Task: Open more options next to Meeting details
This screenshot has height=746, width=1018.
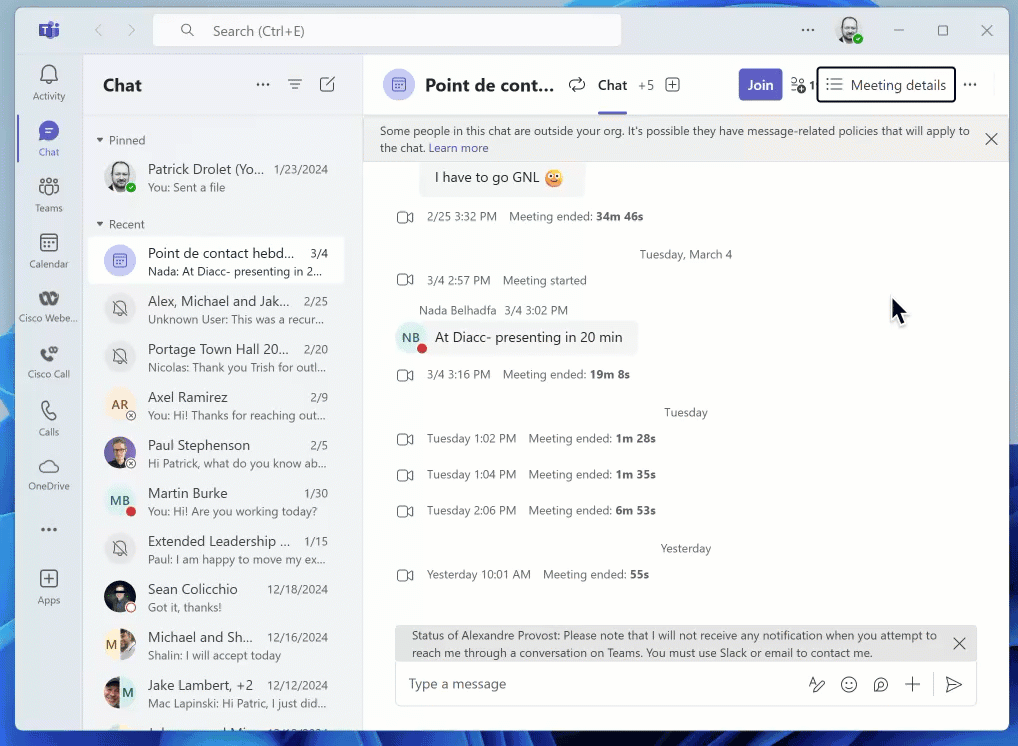Action: coord(970,85)
